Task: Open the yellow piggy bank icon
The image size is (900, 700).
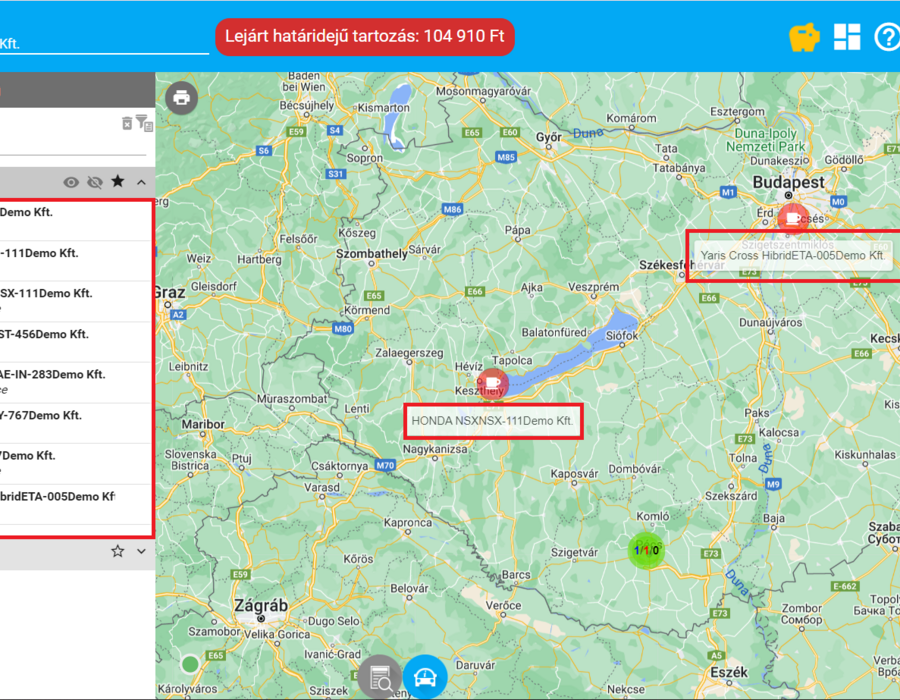Action: coord(804,37)
